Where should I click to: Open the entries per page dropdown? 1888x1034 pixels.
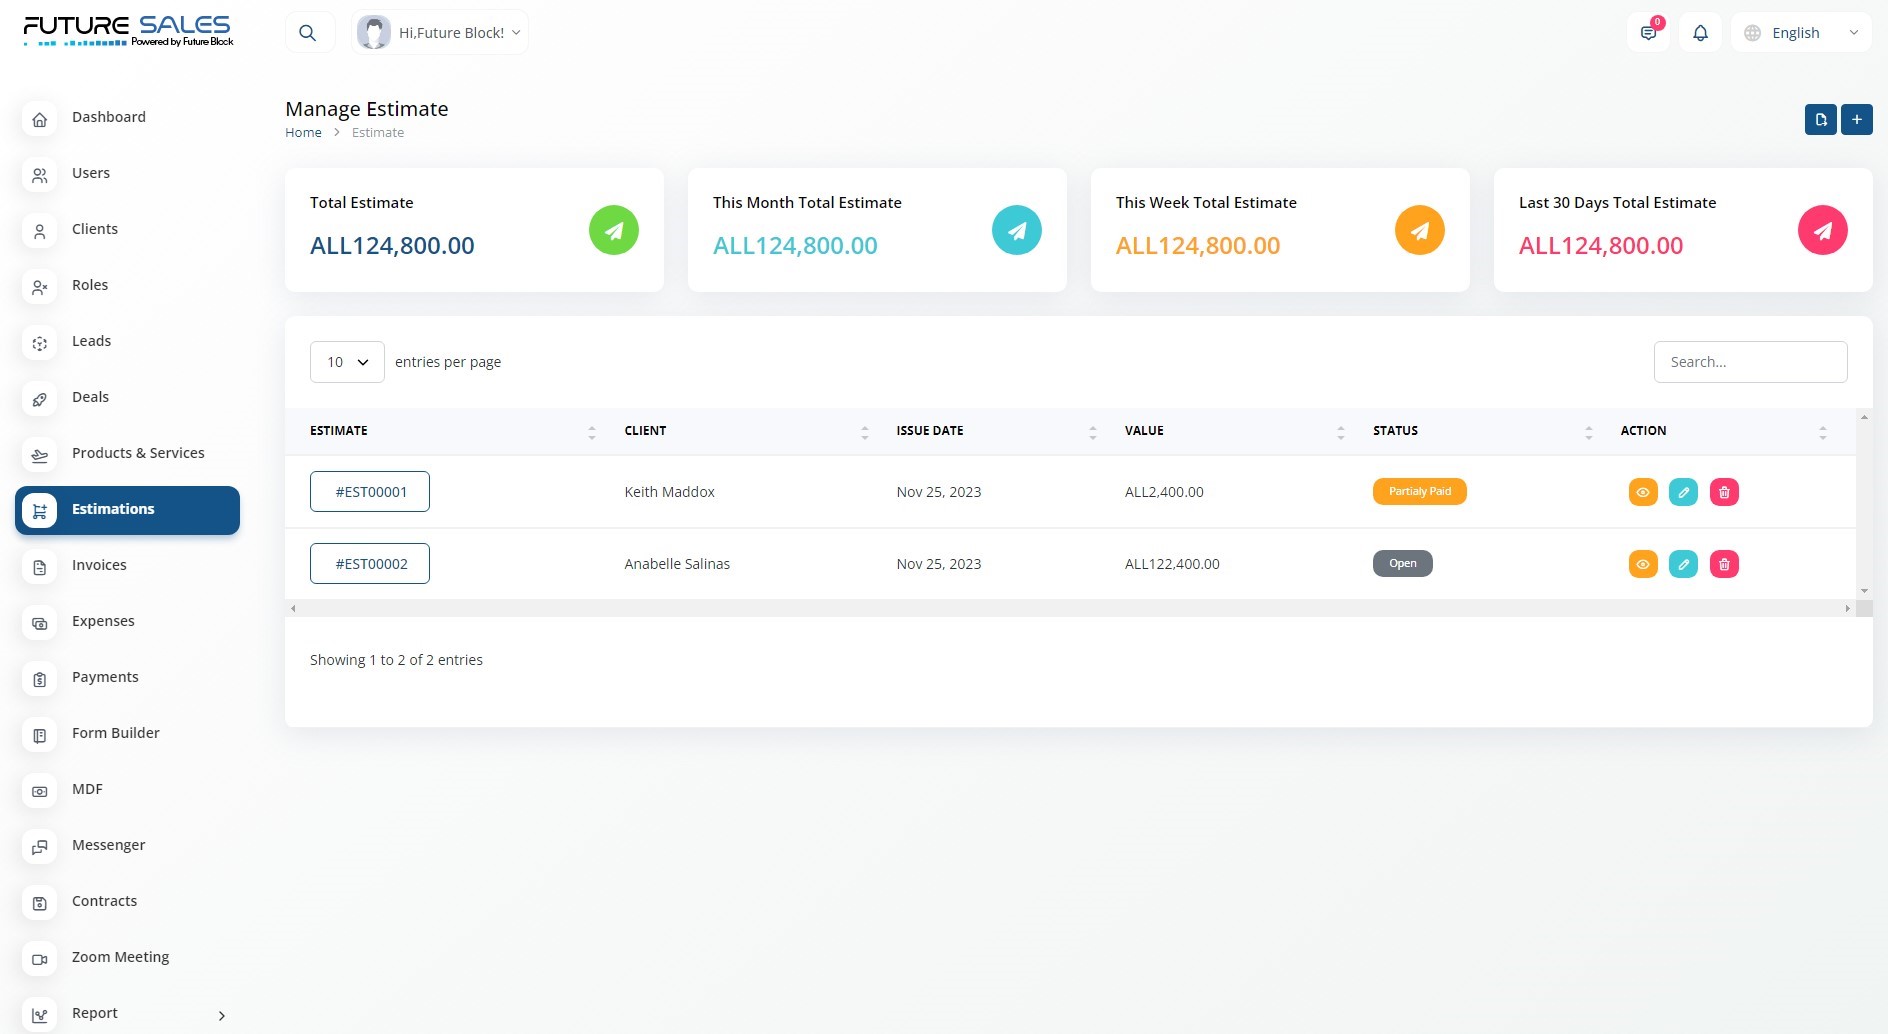[347, 362]
